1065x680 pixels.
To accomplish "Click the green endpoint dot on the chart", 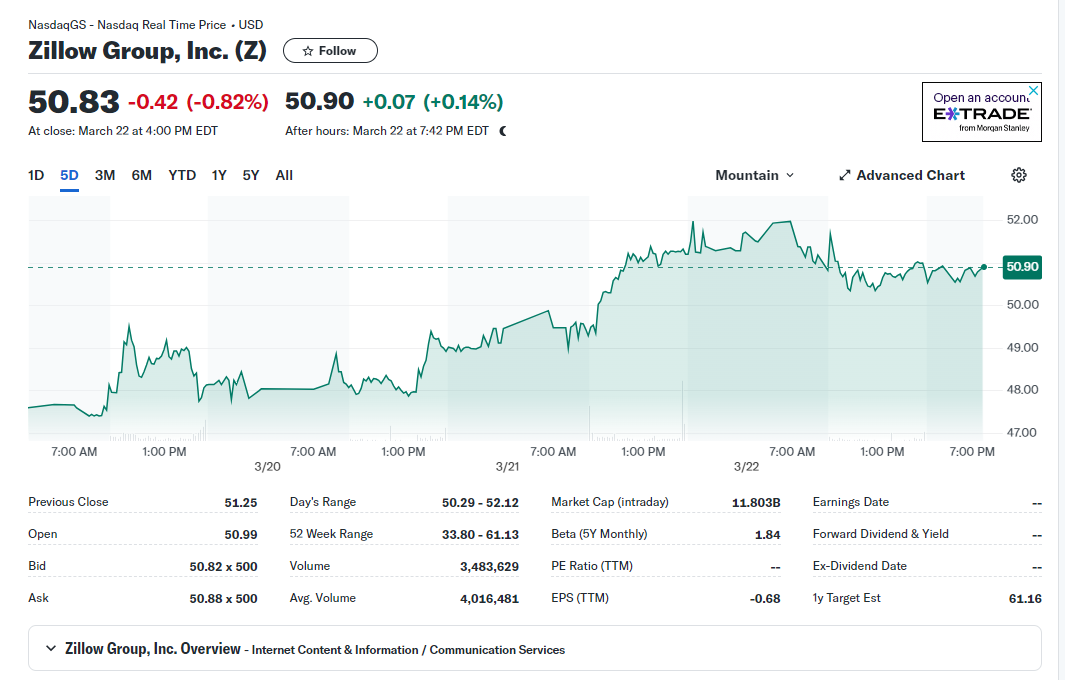I will pyautogui.click(x=983, y=267).
